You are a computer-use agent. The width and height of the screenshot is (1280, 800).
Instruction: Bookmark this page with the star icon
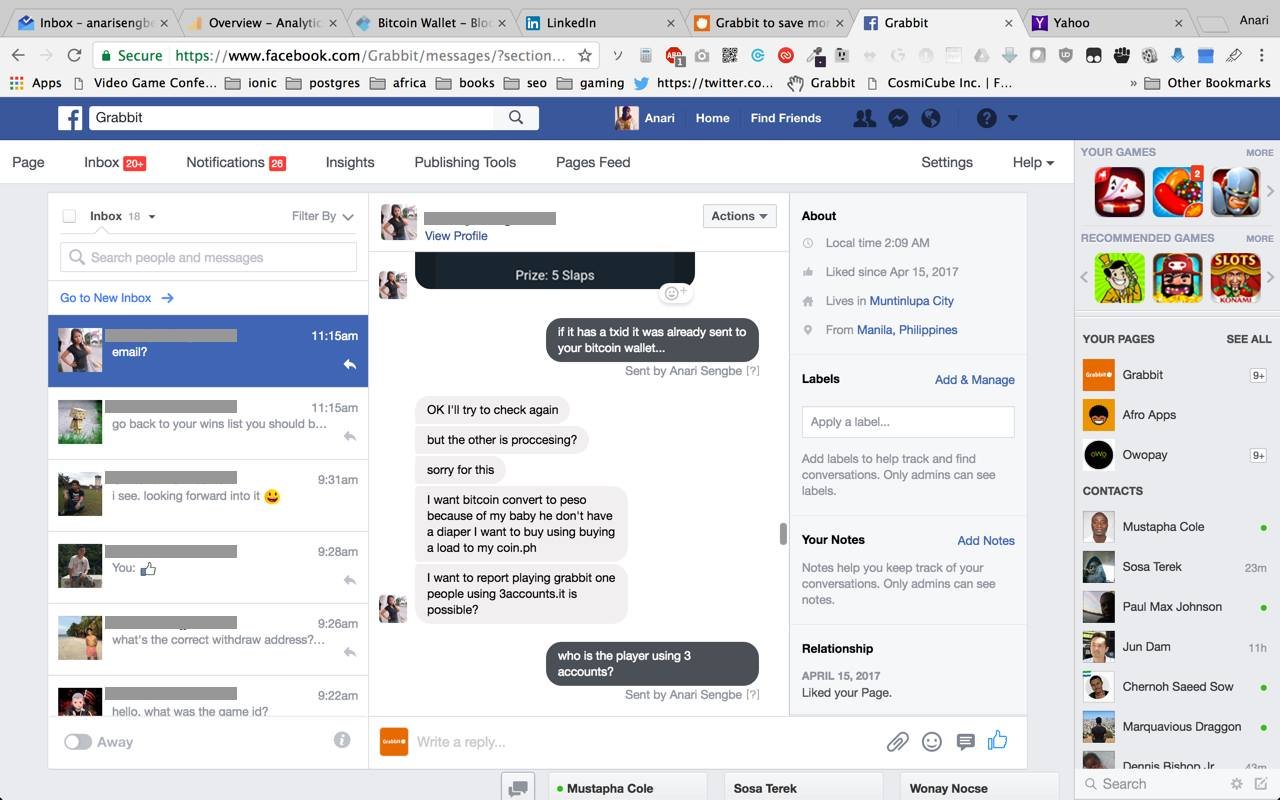coord(585,56)
